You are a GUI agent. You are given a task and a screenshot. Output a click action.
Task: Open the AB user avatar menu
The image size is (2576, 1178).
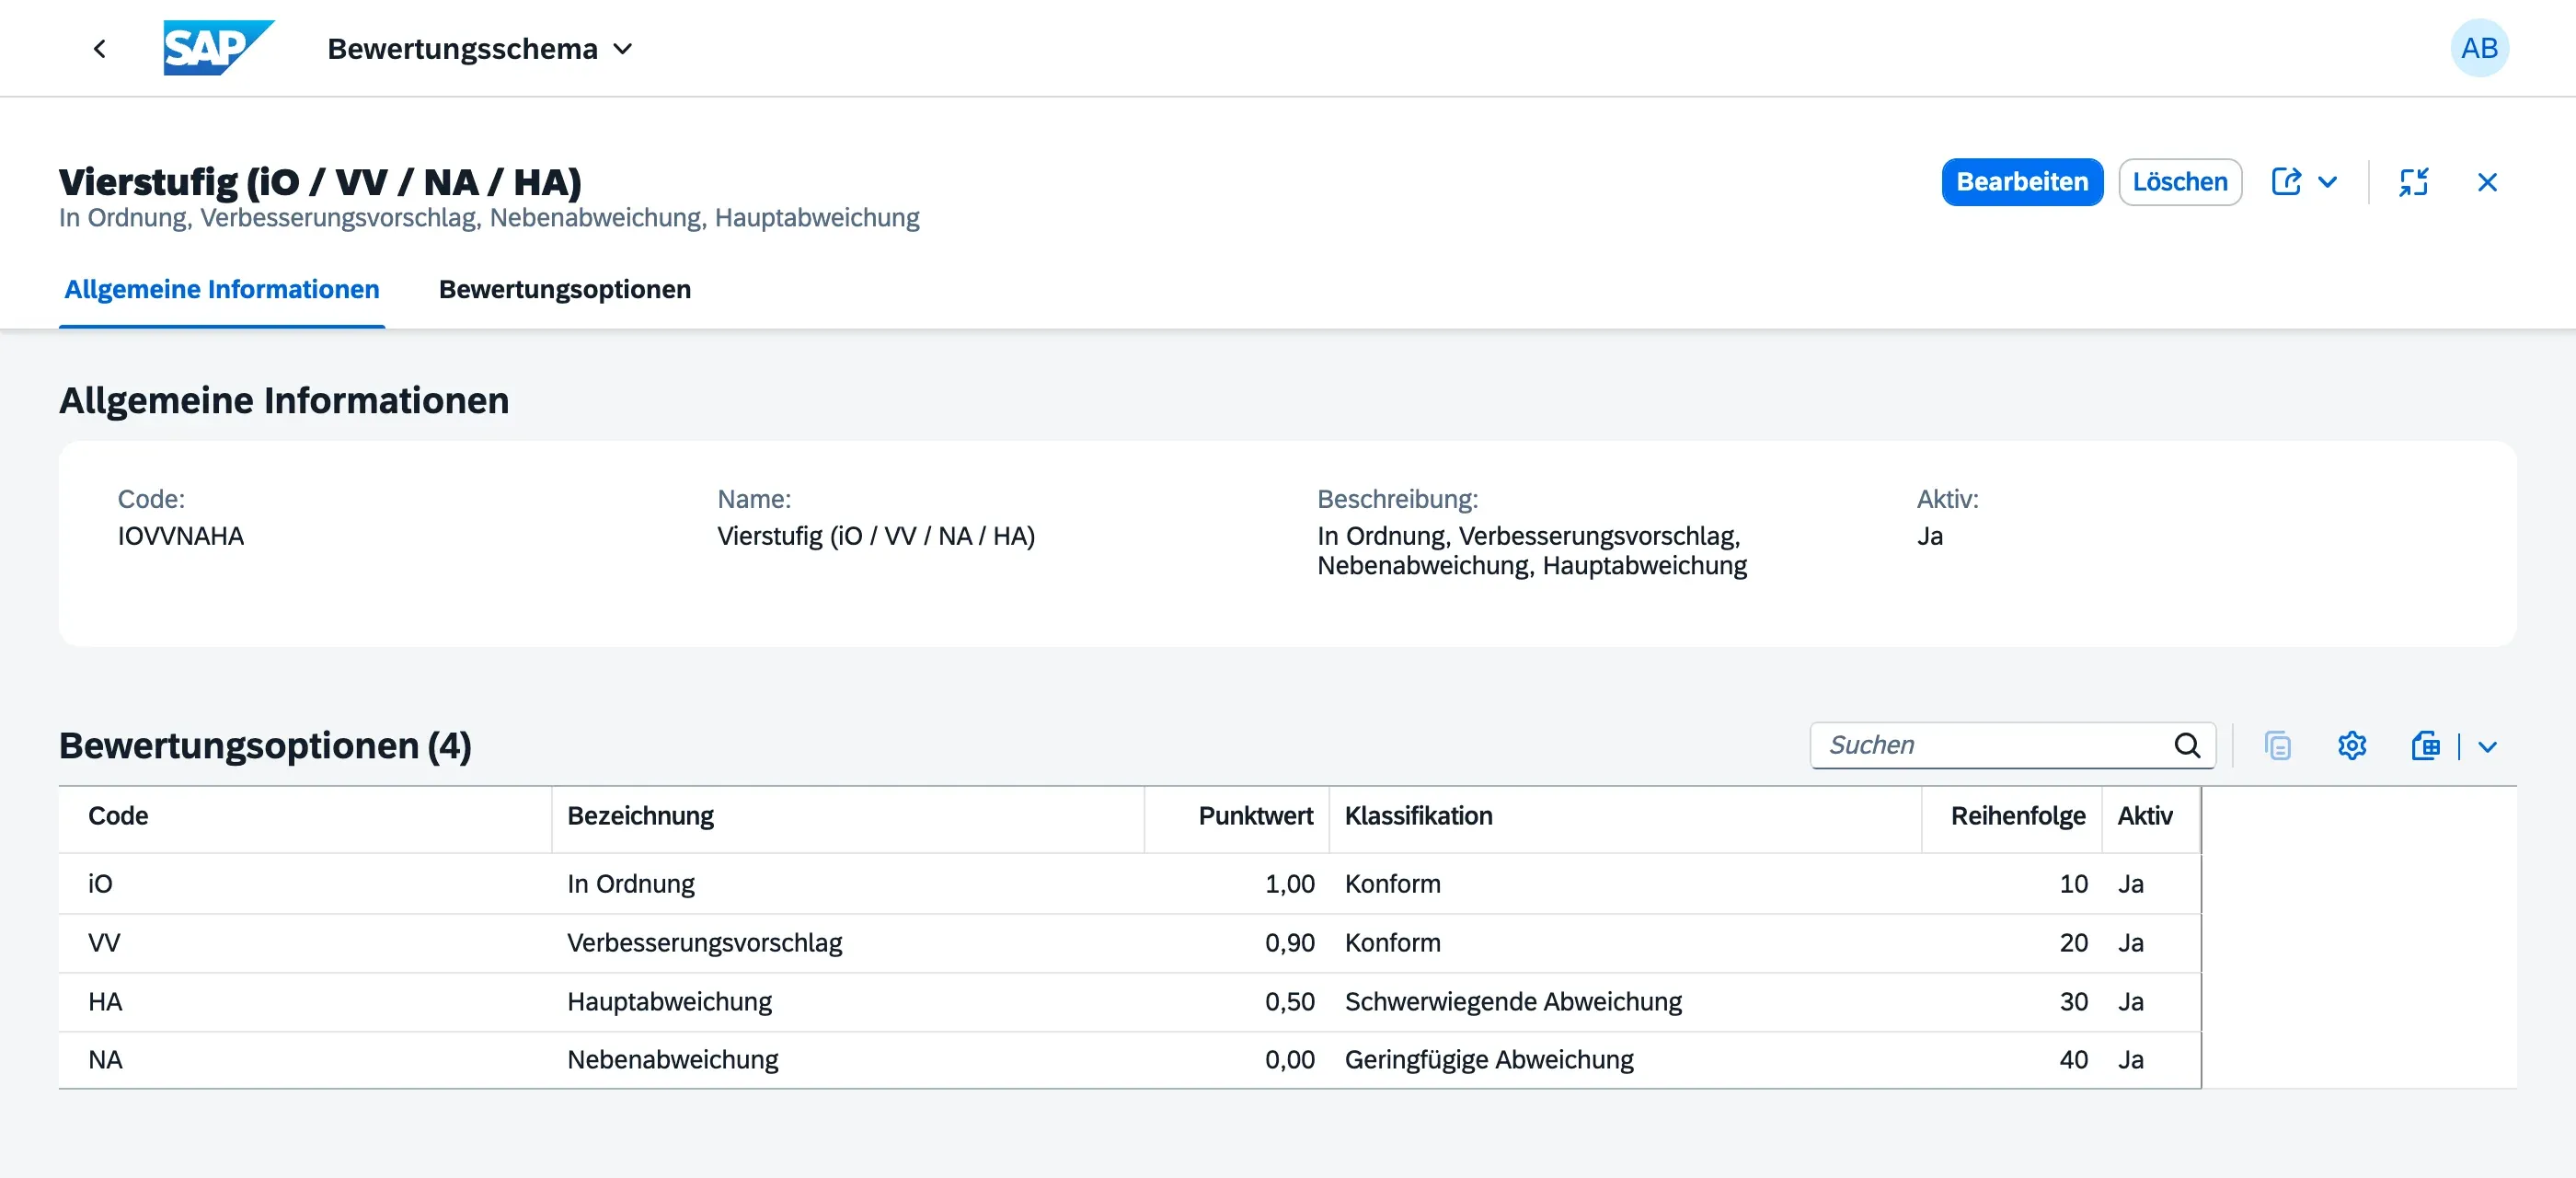click(x=2479, y=48)
